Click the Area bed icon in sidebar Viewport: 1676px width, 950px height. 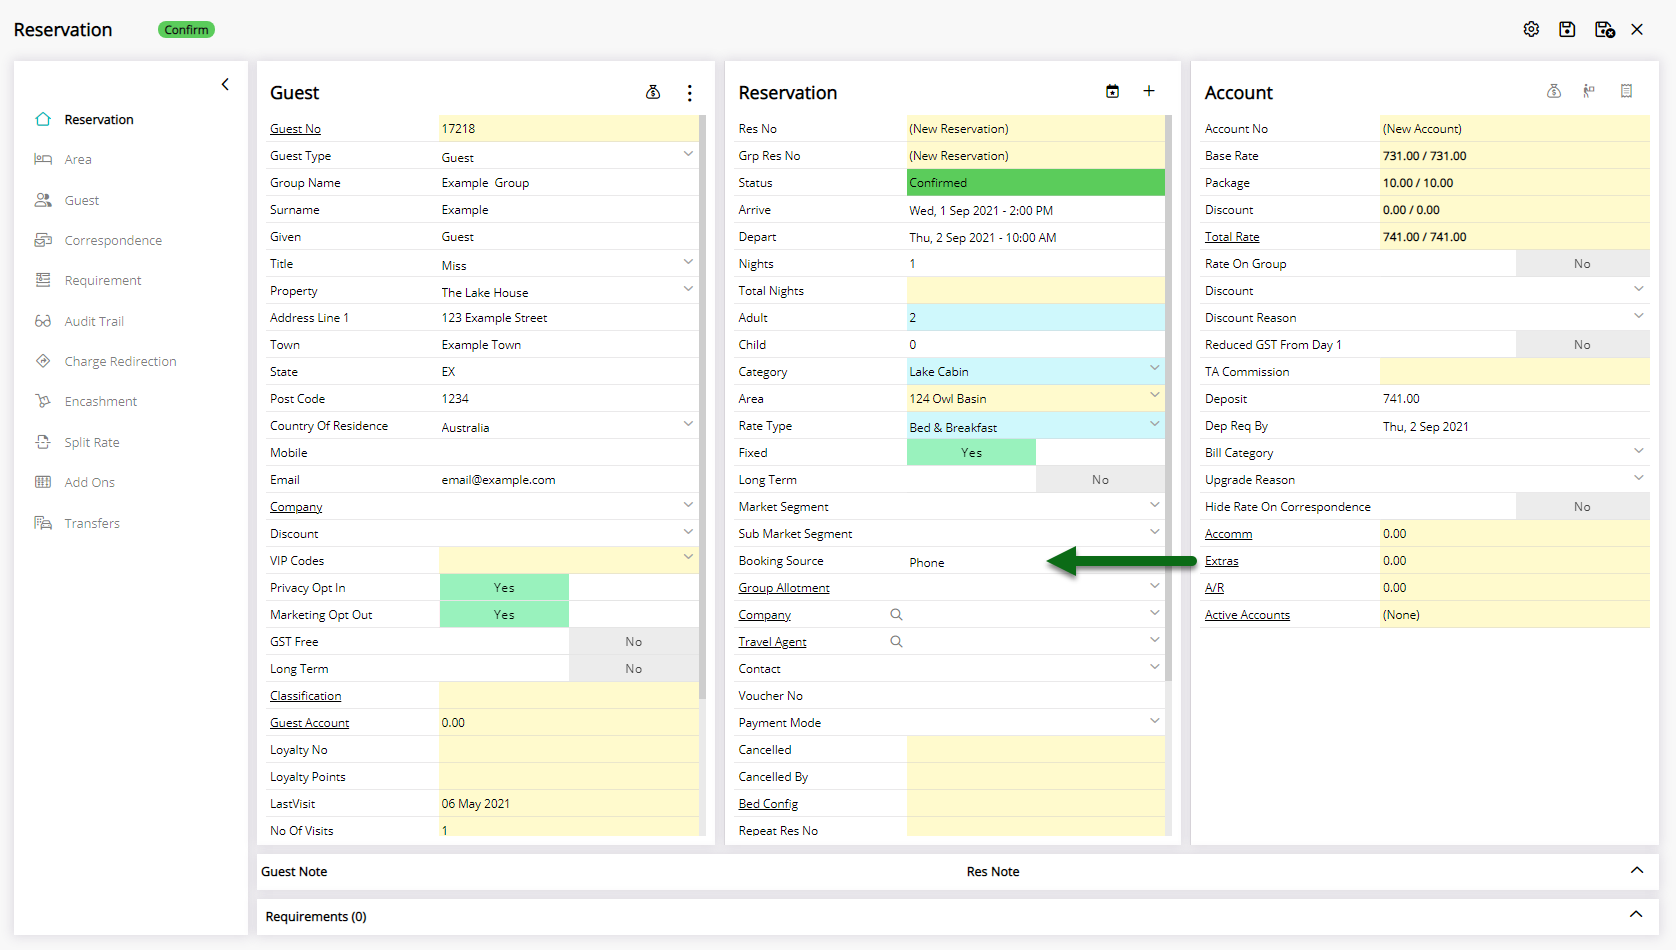(x=43, y=159)
